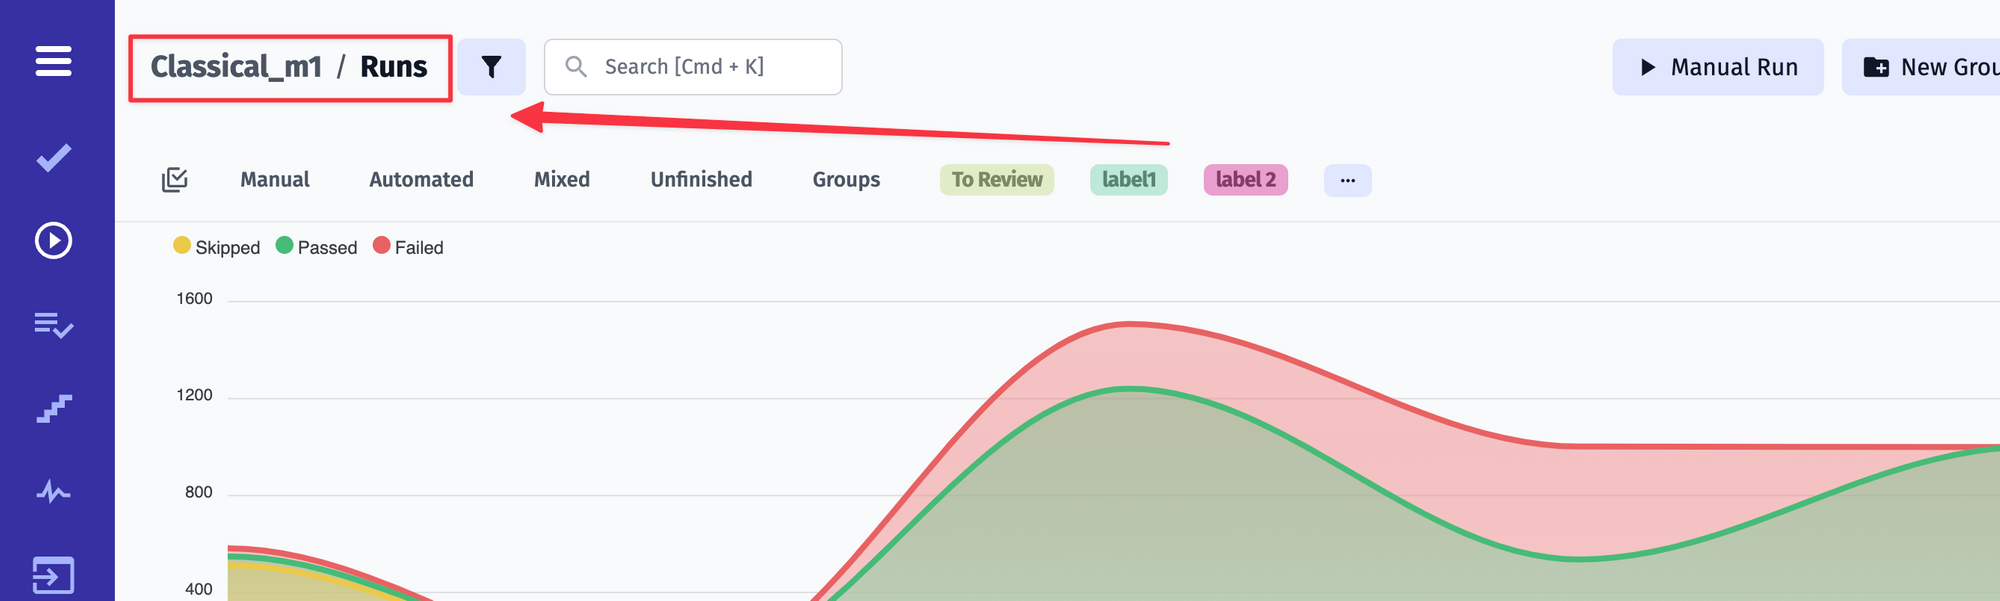Screen dimensions: 2000x601
Task: Click the filter funnel button
Action: click(491, 67)
